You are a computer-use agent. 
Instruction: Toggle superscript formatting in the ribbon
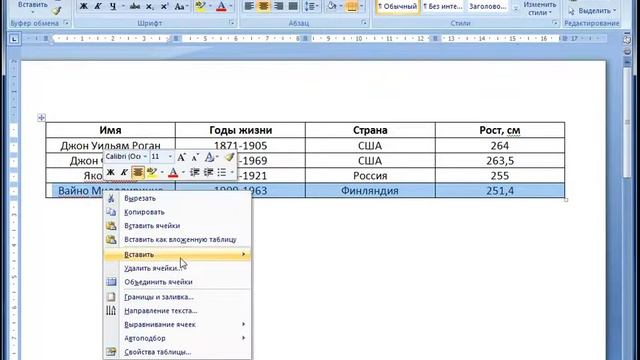click(164, 6)
